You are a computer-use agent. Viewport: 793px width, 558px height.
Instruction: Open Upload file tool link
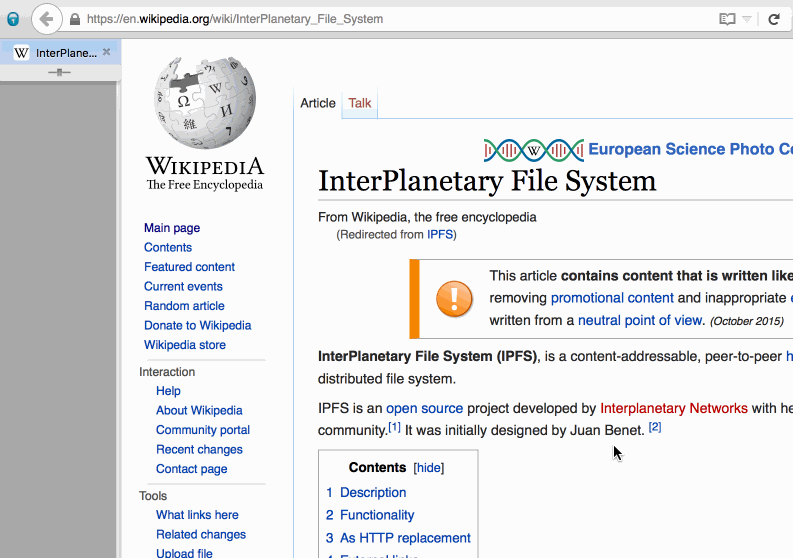point(184,553)
